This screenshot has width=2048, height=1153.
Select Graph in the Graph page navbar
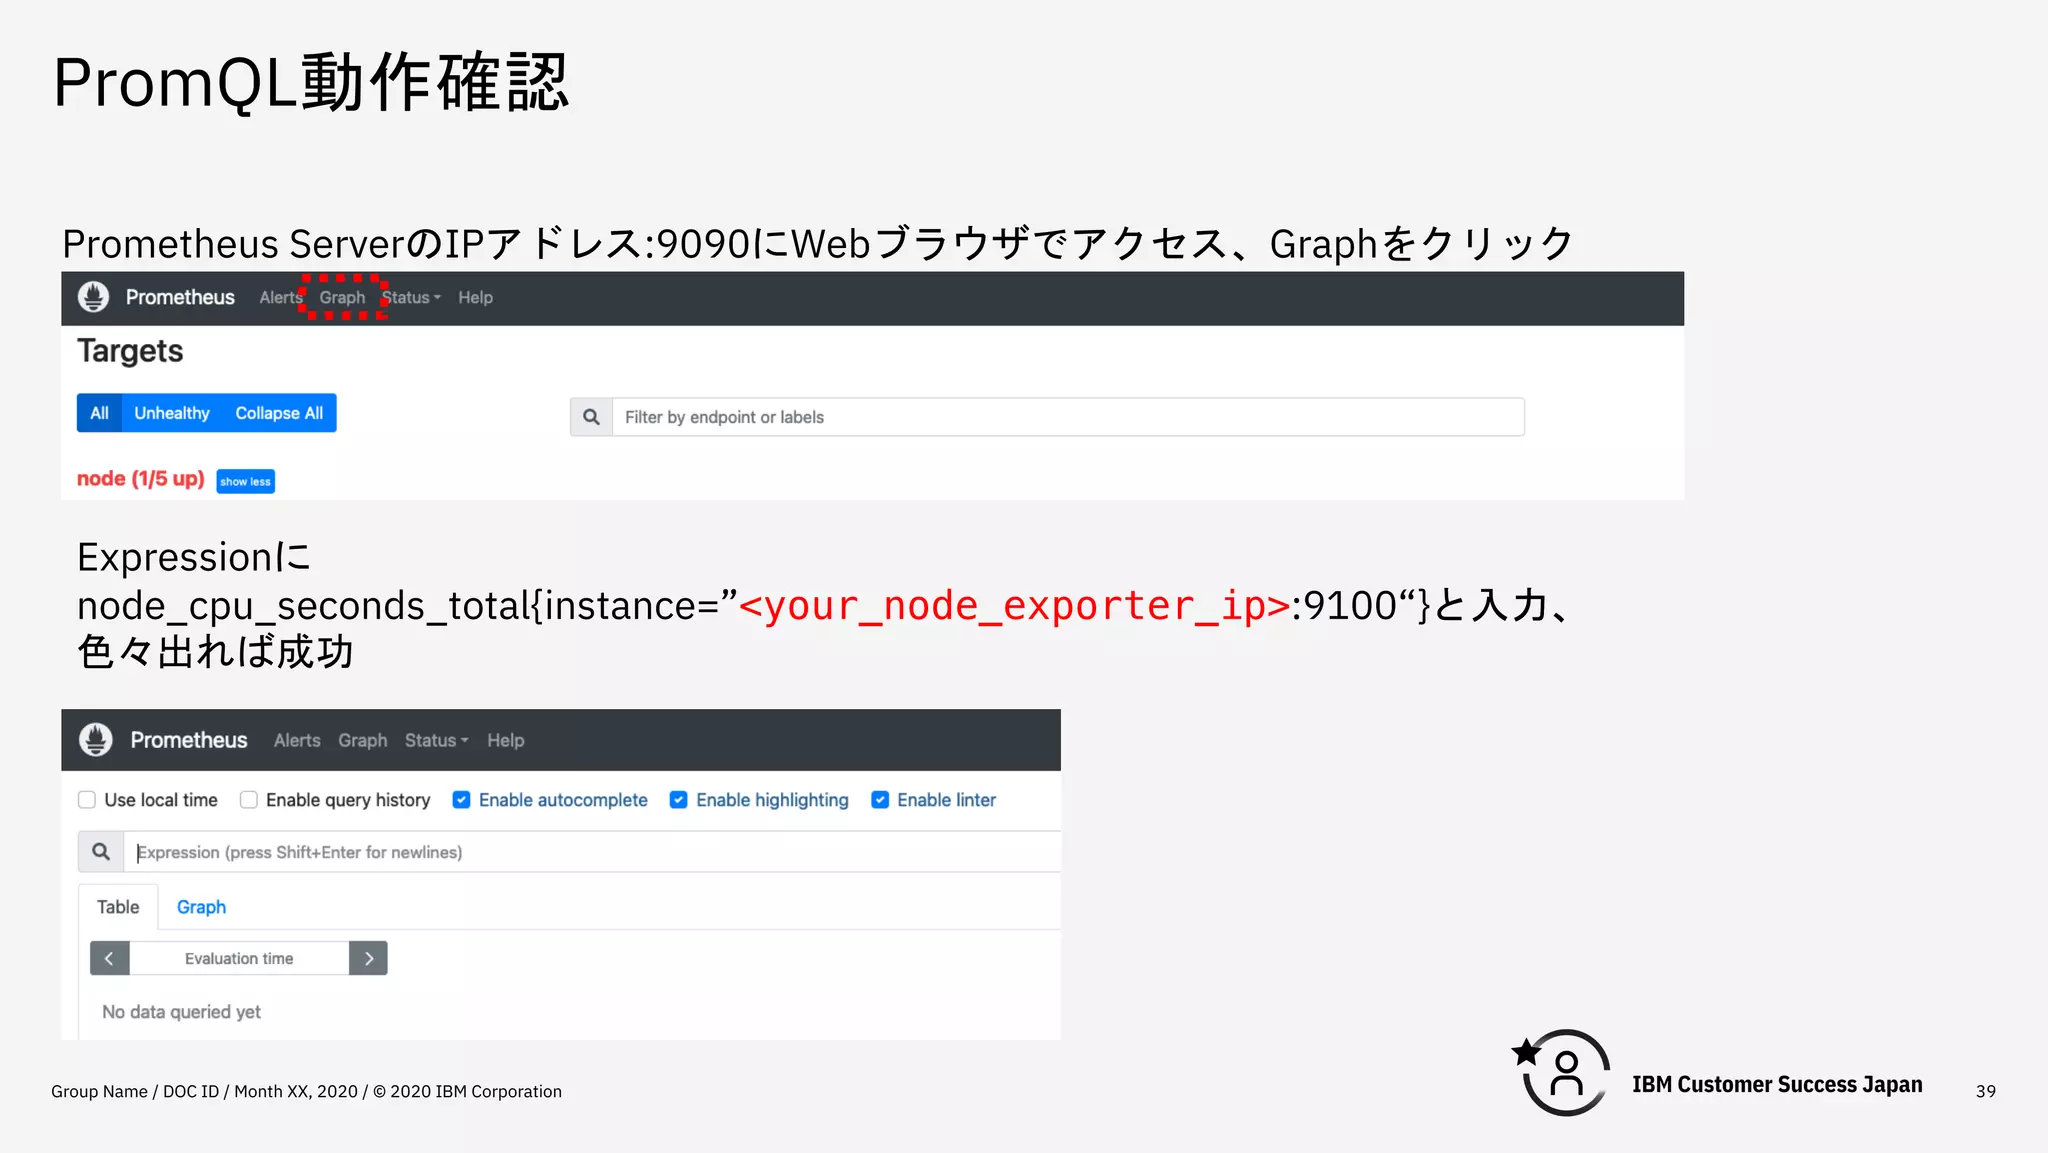click(x=362, y=741)
